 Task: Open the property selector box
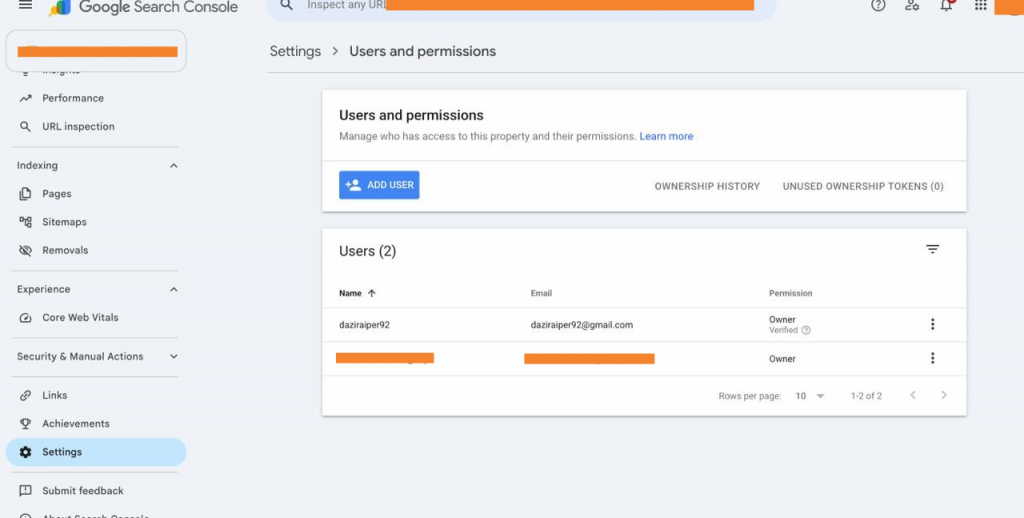point(96,51)
